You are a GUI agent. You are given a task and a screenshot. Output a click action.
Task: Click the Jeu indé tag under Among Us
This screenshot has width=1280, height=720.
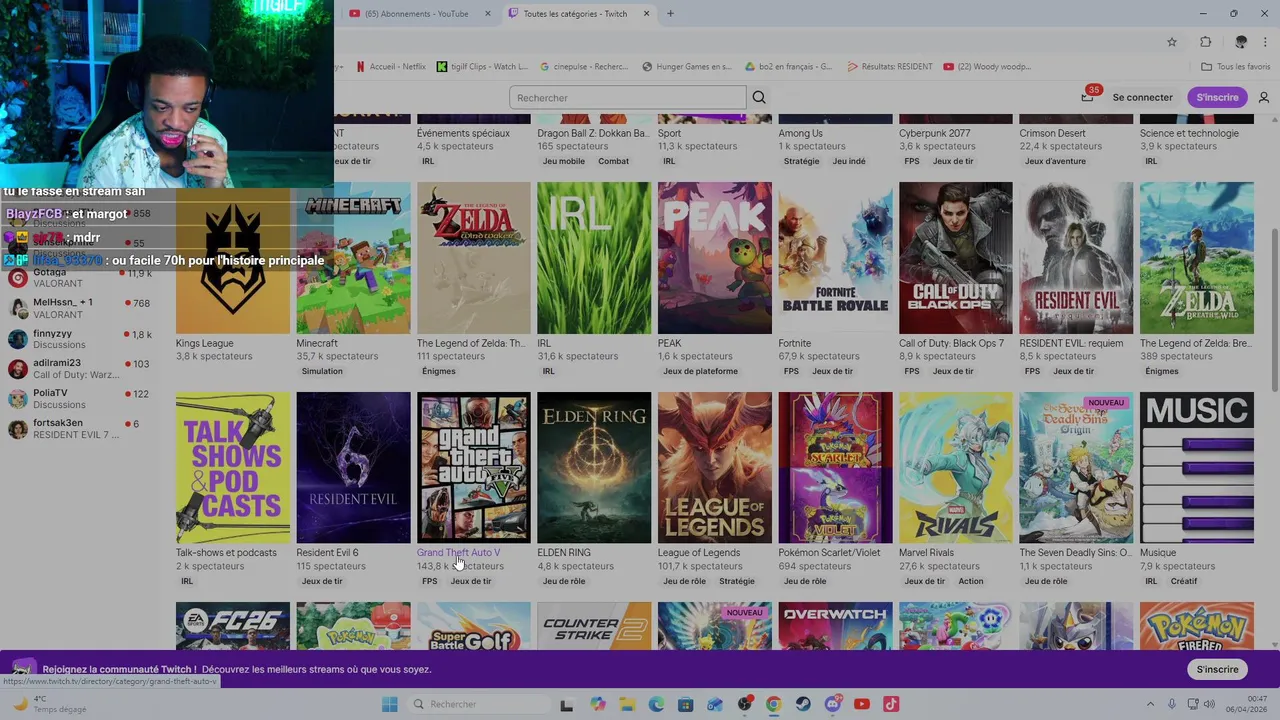(x=849, y=161)
